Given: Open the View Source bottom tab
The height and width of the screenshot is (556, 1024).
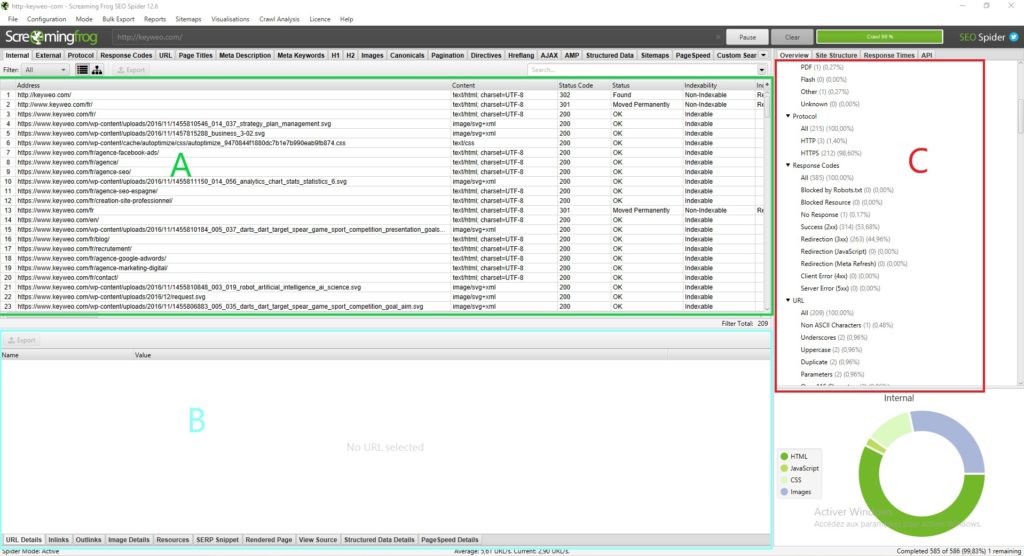Looking at the screenshot, I should [x=317, y=540].
